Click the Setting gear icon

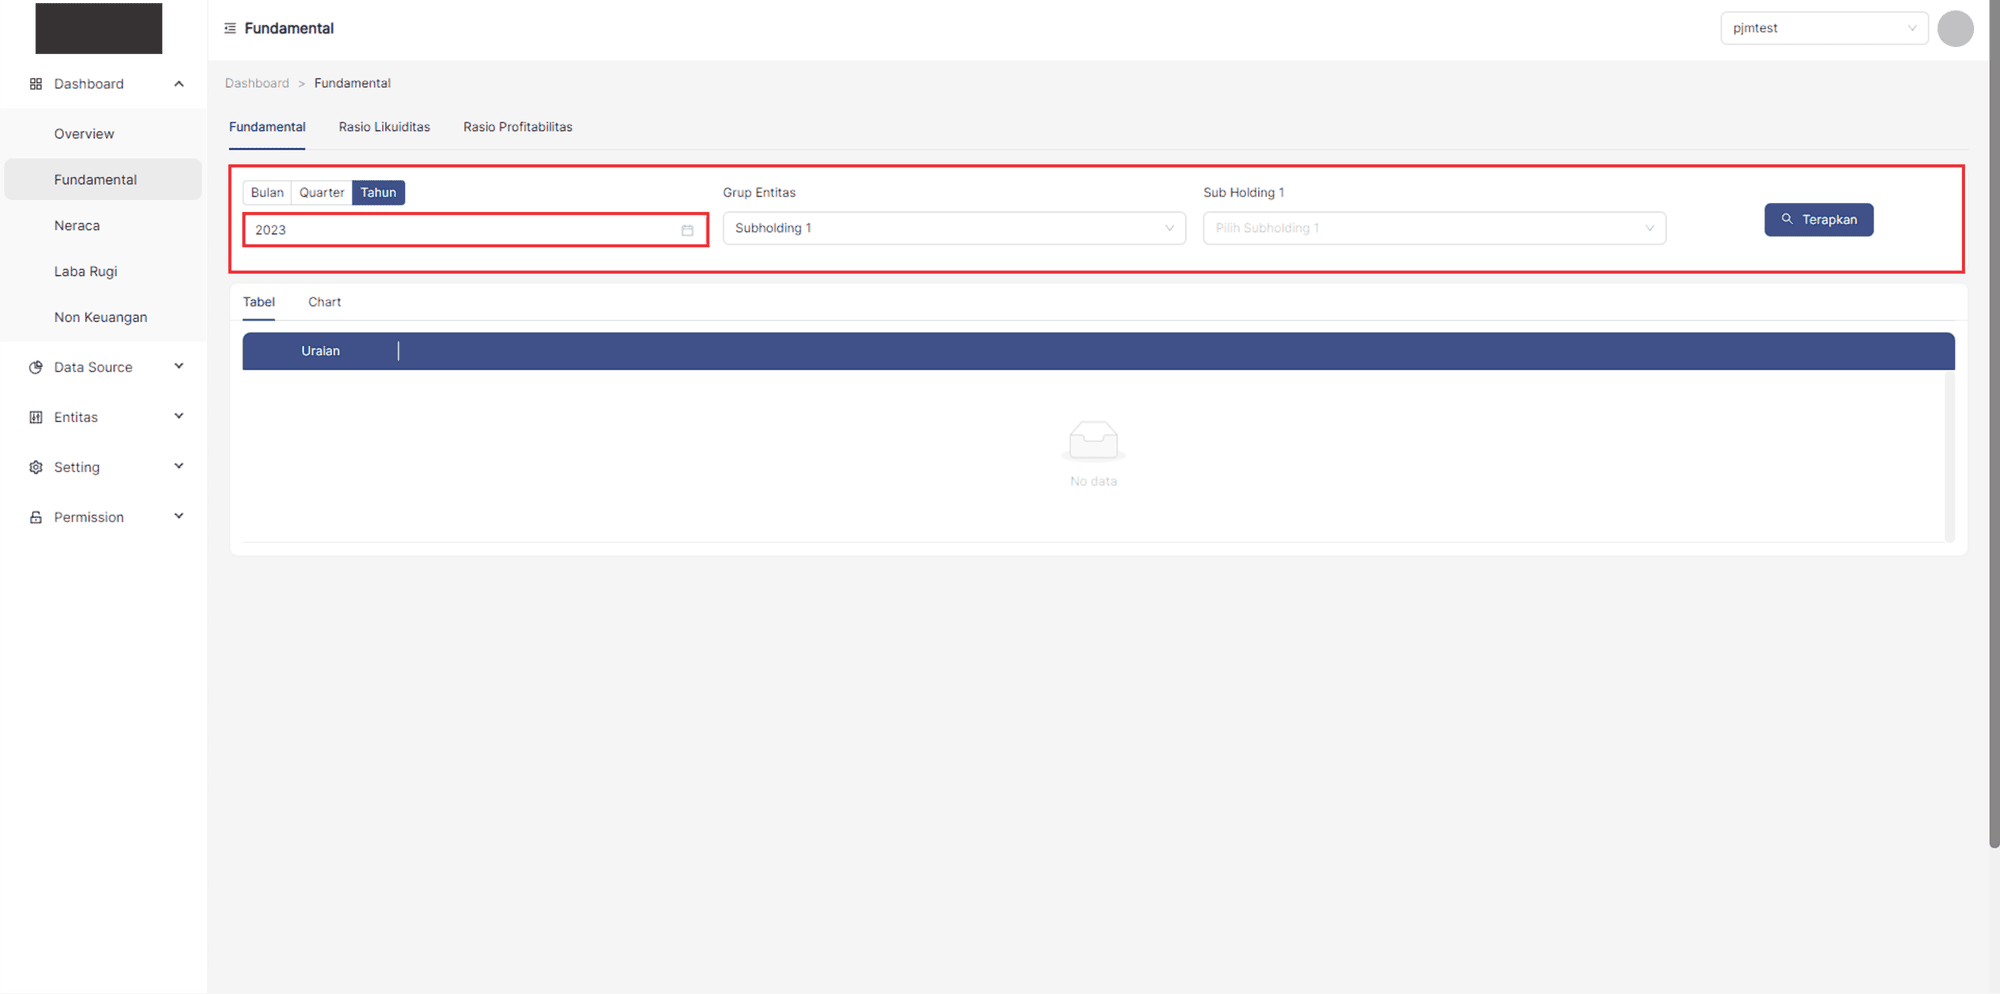click(x=36, y=467)
